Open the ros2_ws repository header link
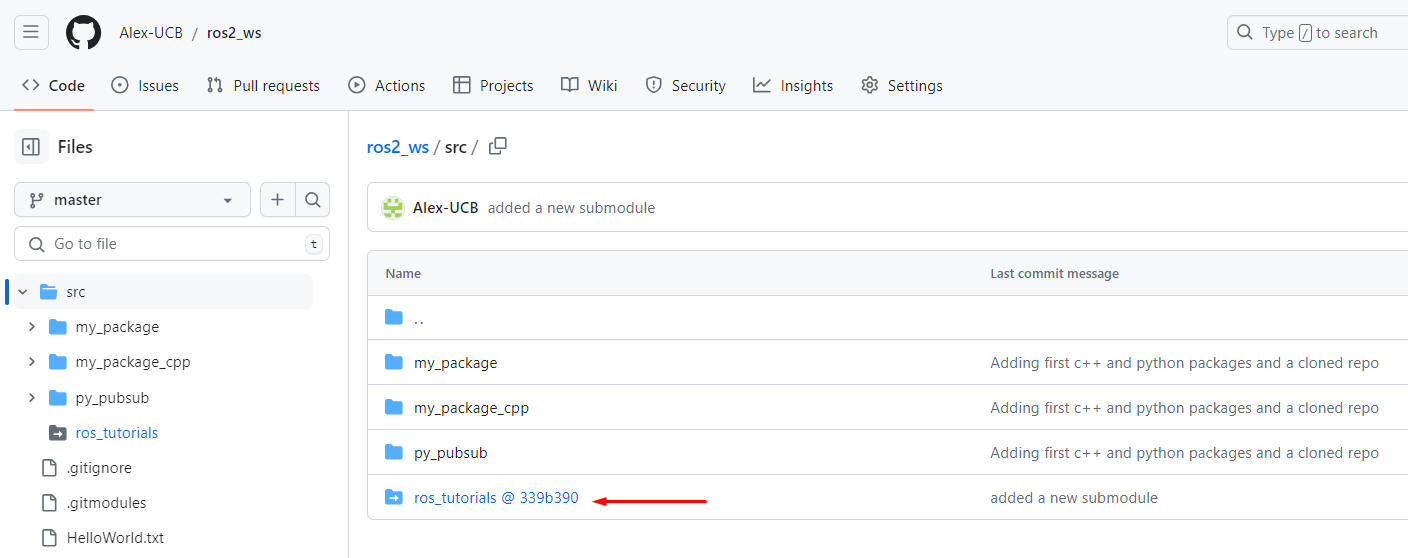The width and height of the screenshot is (1408, 558). tap(234, 32)
